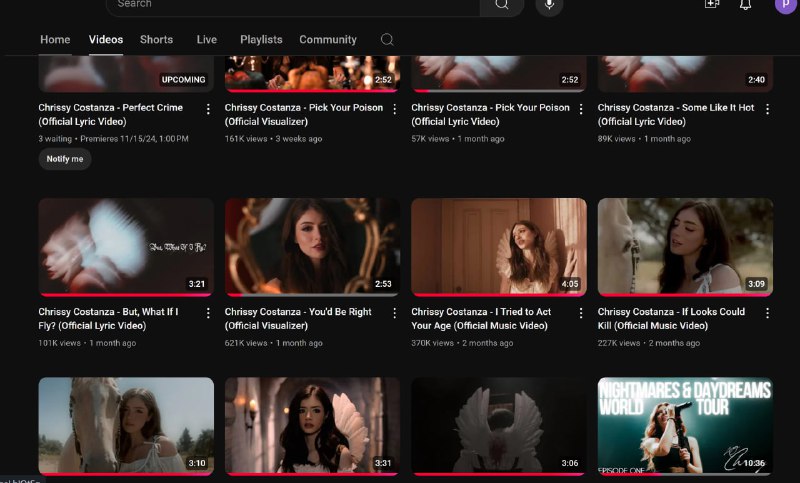Screen dimensions: 800x483
Task: Open the notifications bell
Action: (x=745, y=5)
